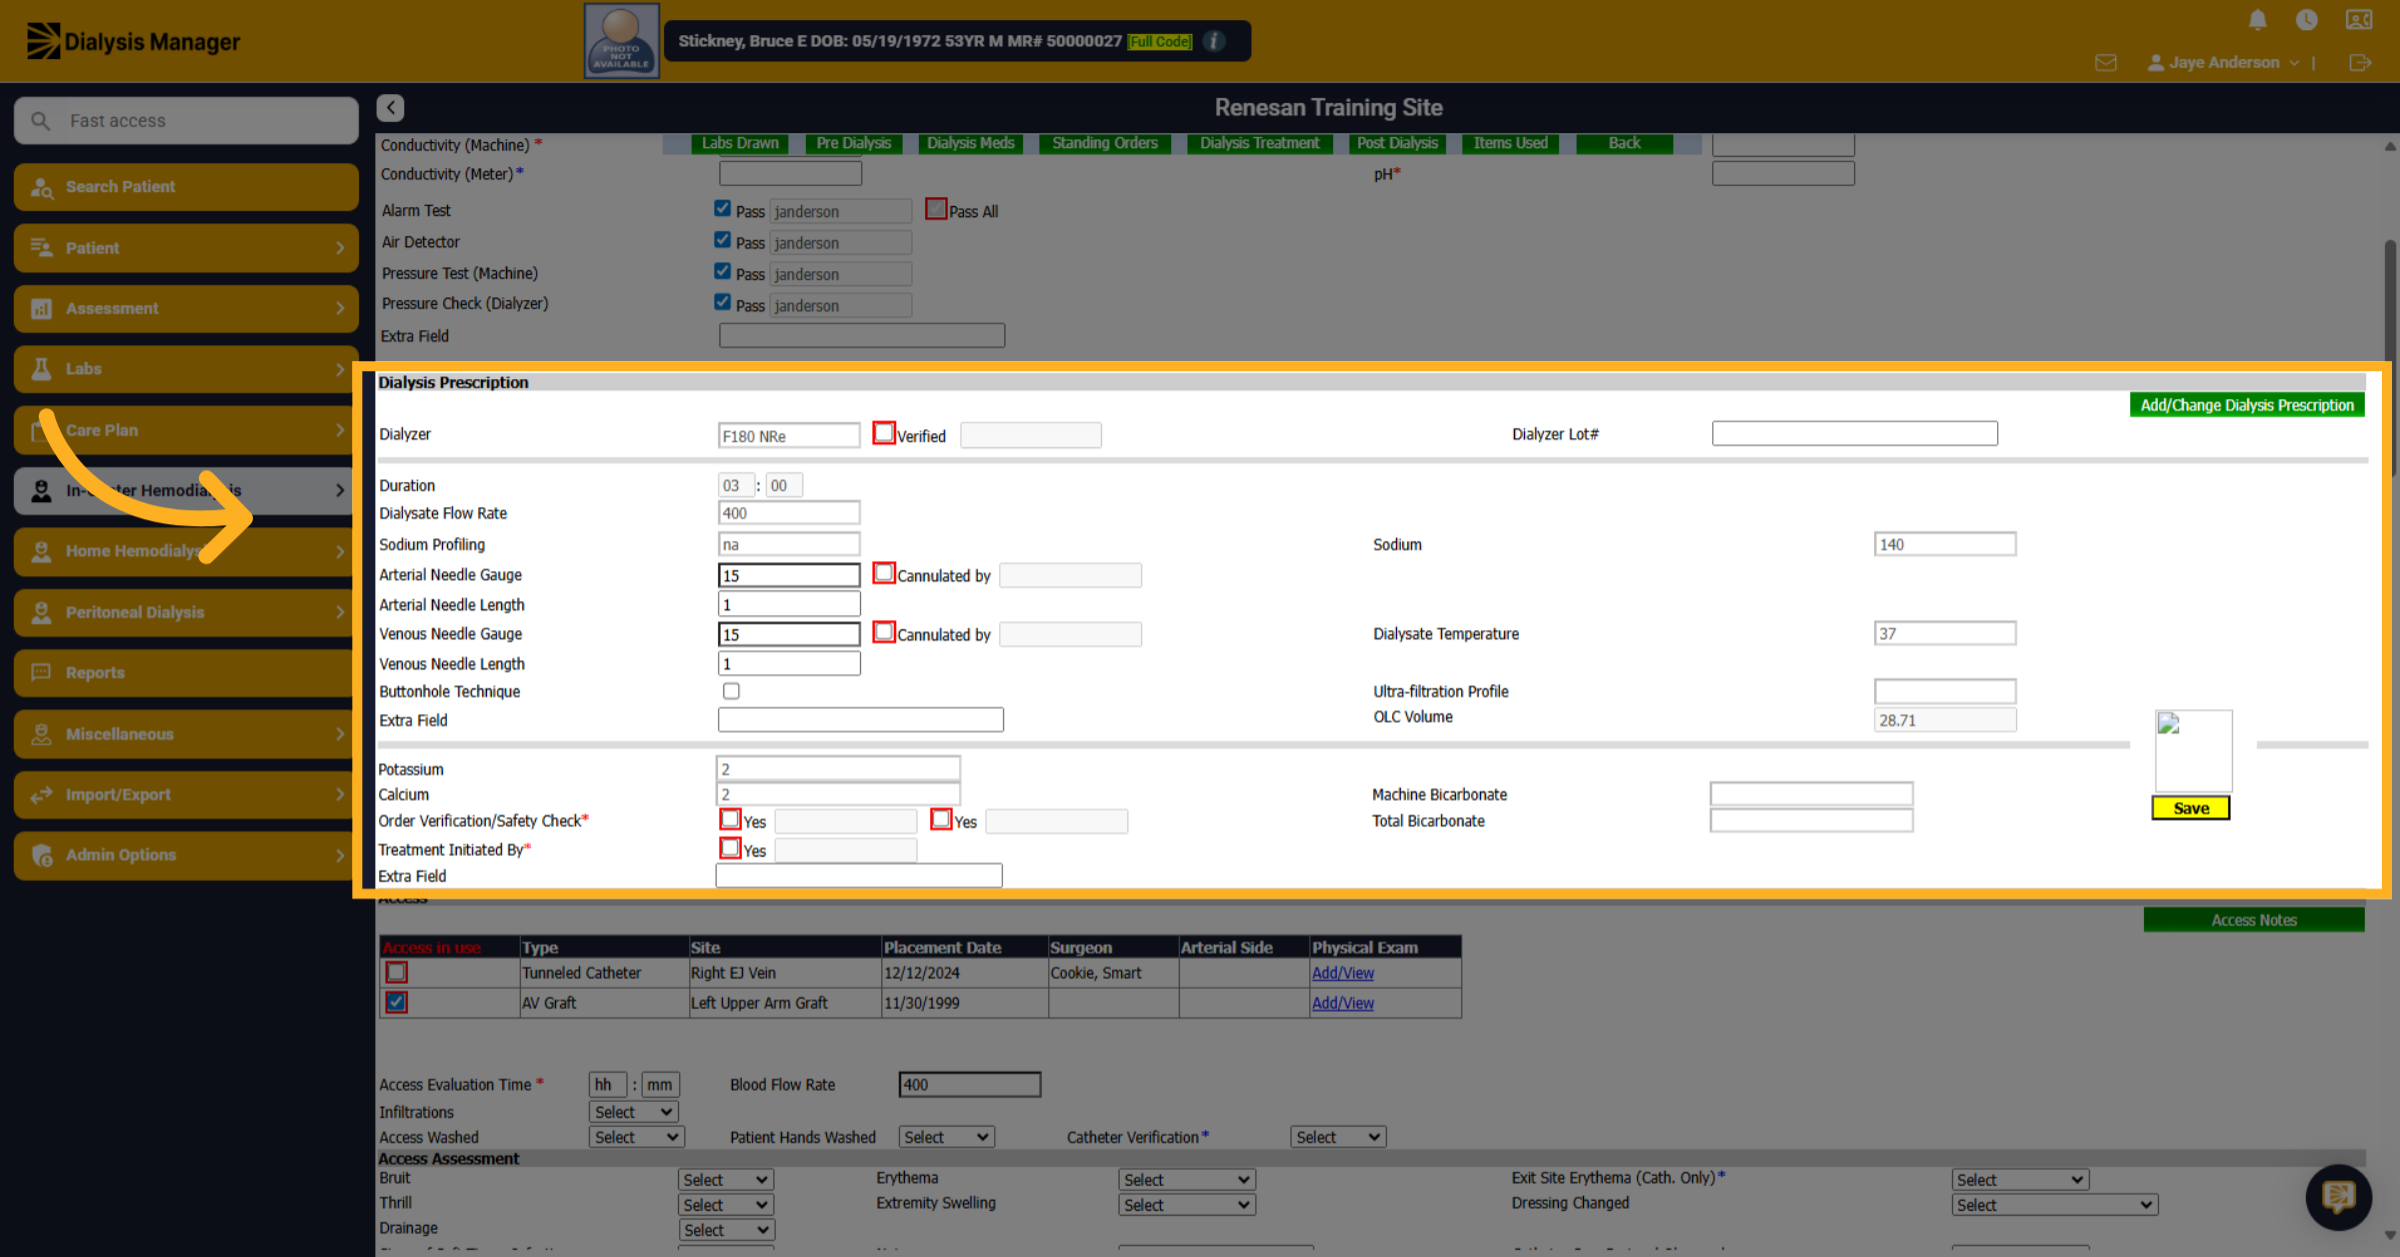Image resolution: width=2400 pixels, height=1257 pixels.
Task: Click the Blood Flow Rate field
Action: (969, 1084)
